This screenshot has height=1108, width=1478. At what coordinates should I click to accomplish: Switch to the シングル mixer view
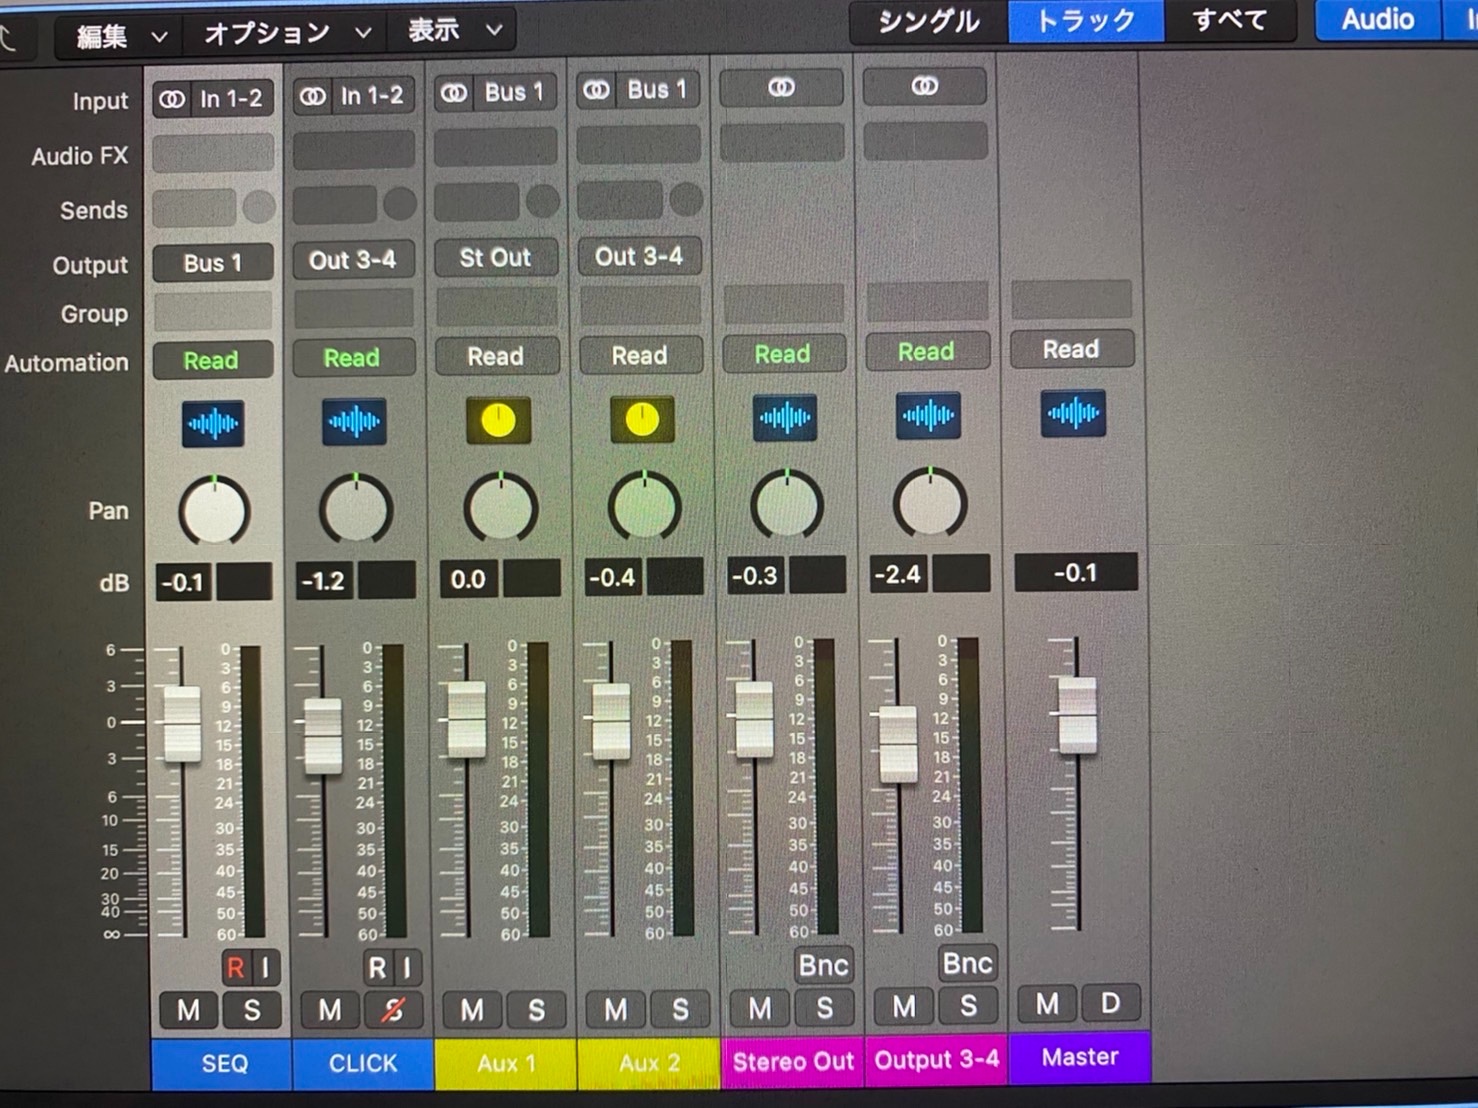tap(928, 22)
